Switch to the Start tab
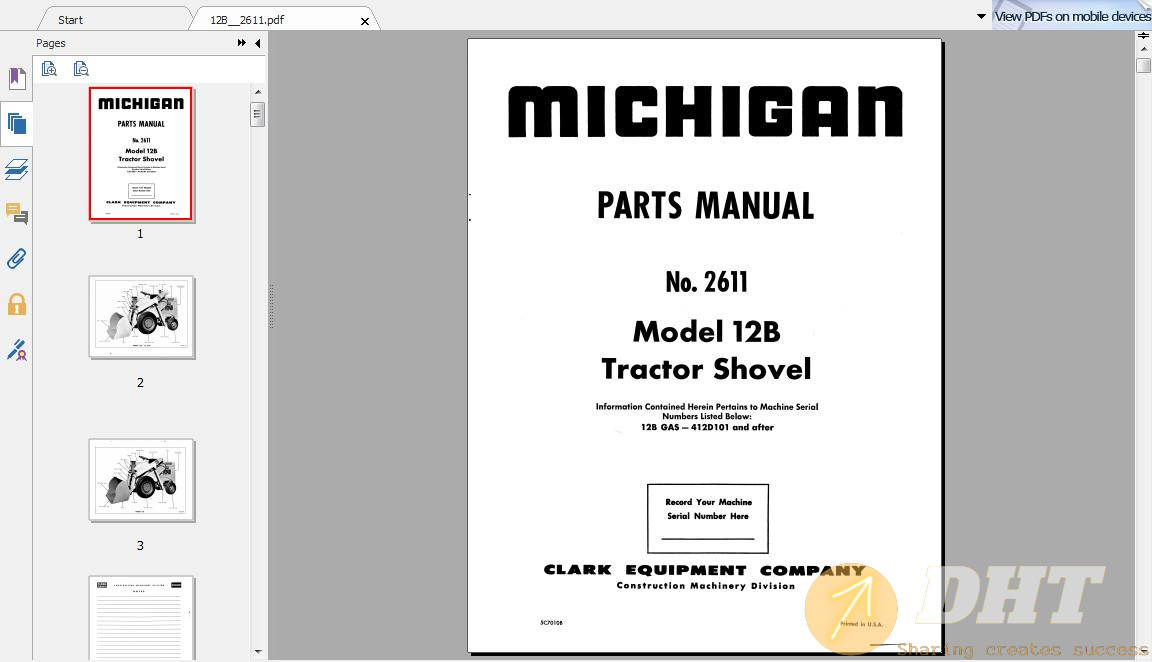 pos(71,20)
